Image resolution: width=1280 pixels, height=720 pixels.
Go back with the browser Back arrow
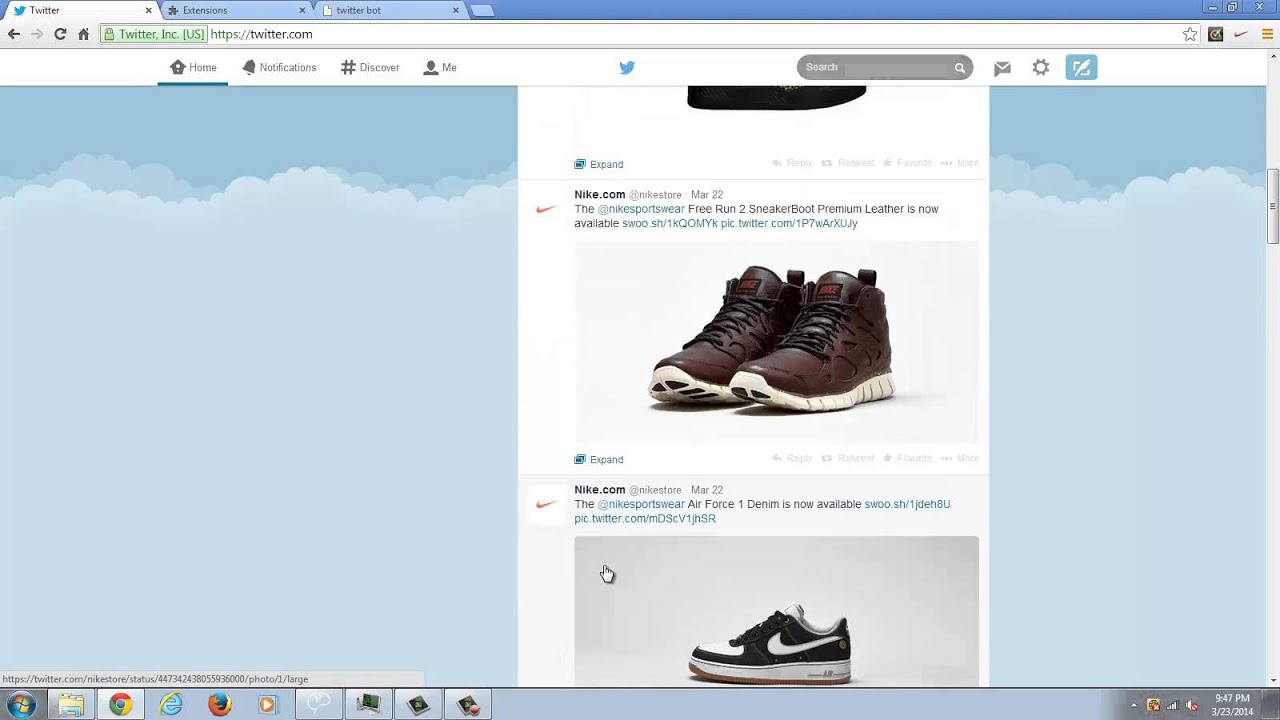tap(14, 34)
